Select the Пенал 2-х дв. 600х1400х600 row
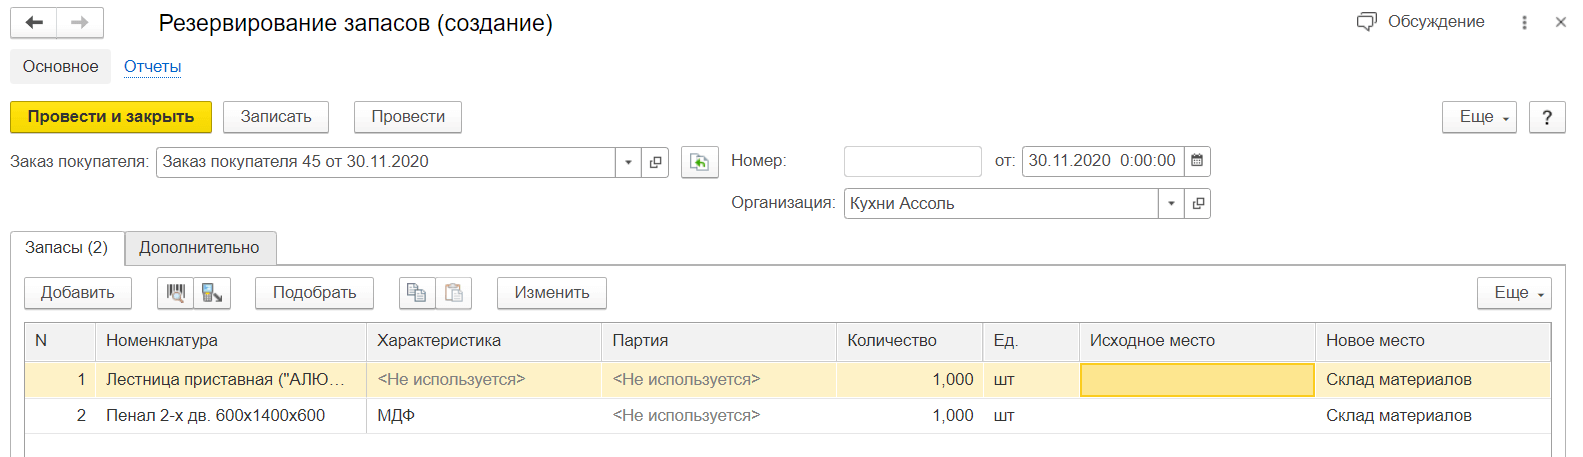This screenshot has height=457, width=1583. pos(215,415)
